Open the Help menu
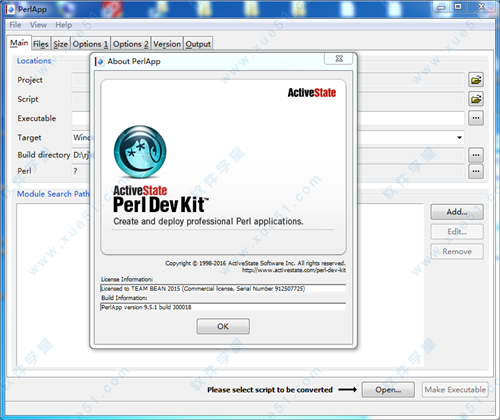This screenshot has height=420, width=500. (x=63, y=25)
